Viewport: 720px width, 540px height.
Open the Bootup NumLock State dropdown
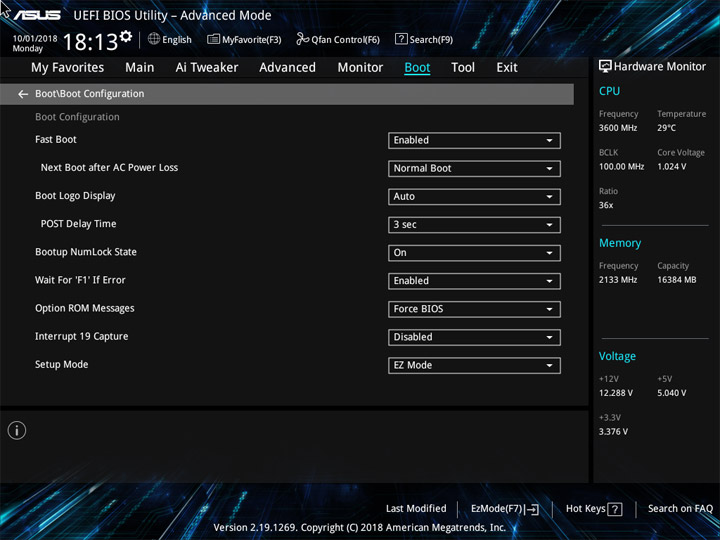(474, 253)
